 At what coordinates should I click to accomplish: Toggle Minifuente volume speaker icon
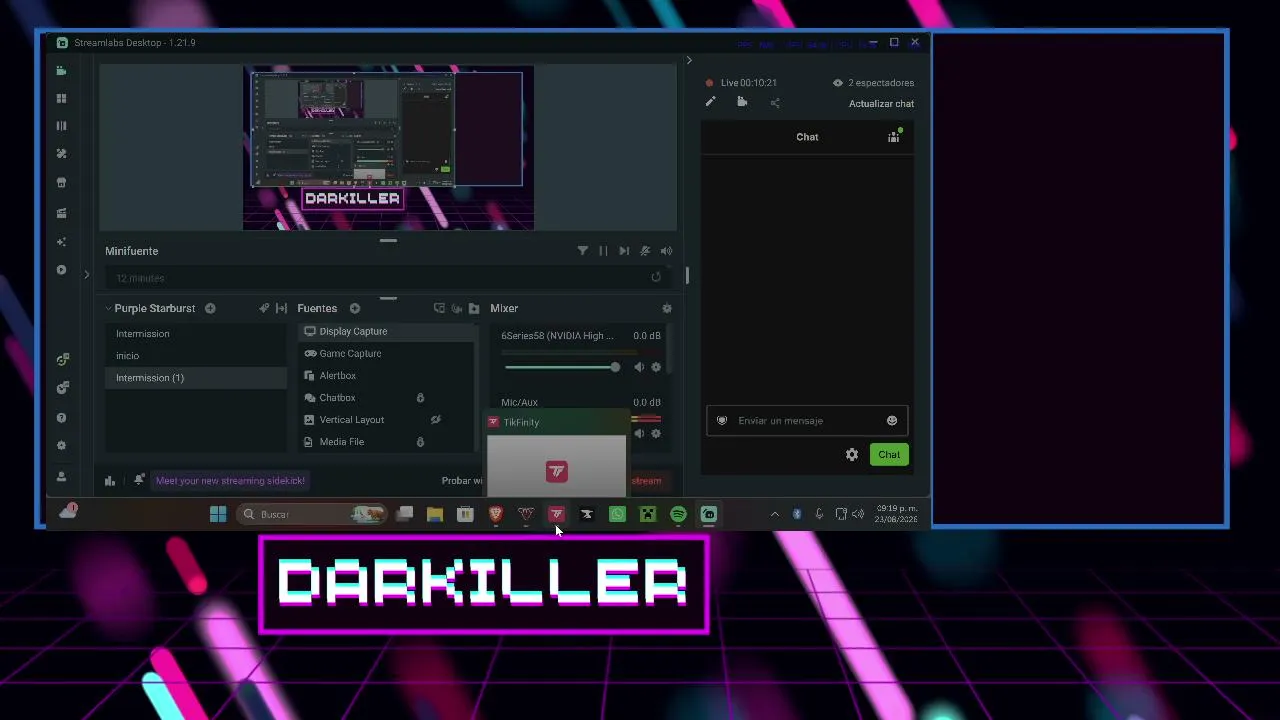coord(666,251)
